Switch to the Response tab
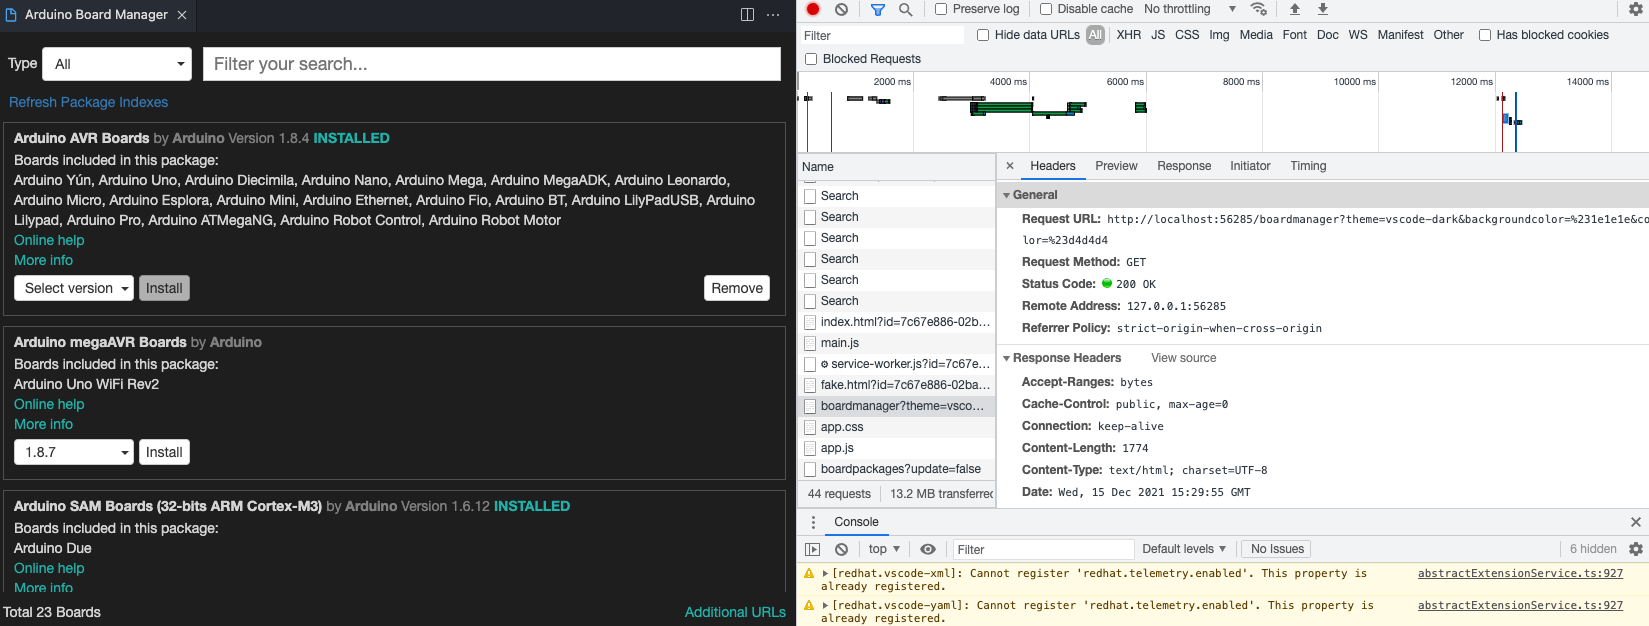The width and height of the screenshot is (1649, 626). [1184, 166]
